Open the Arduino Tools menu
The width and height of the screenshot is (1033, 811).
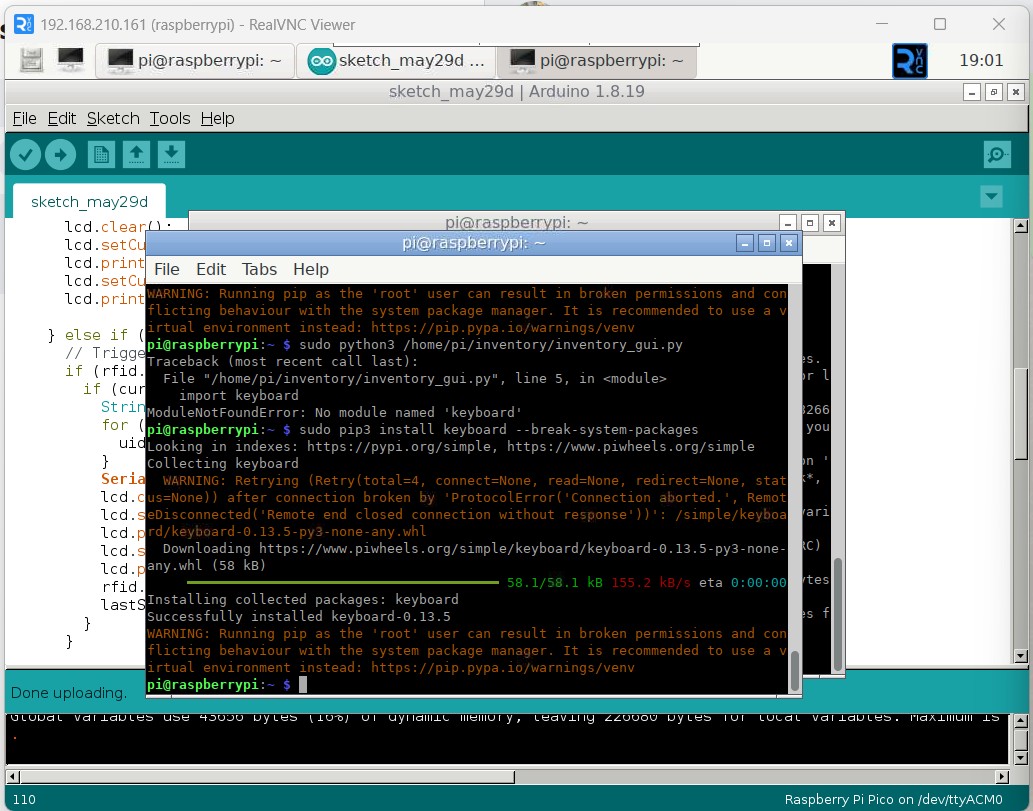tap(169, 119)
